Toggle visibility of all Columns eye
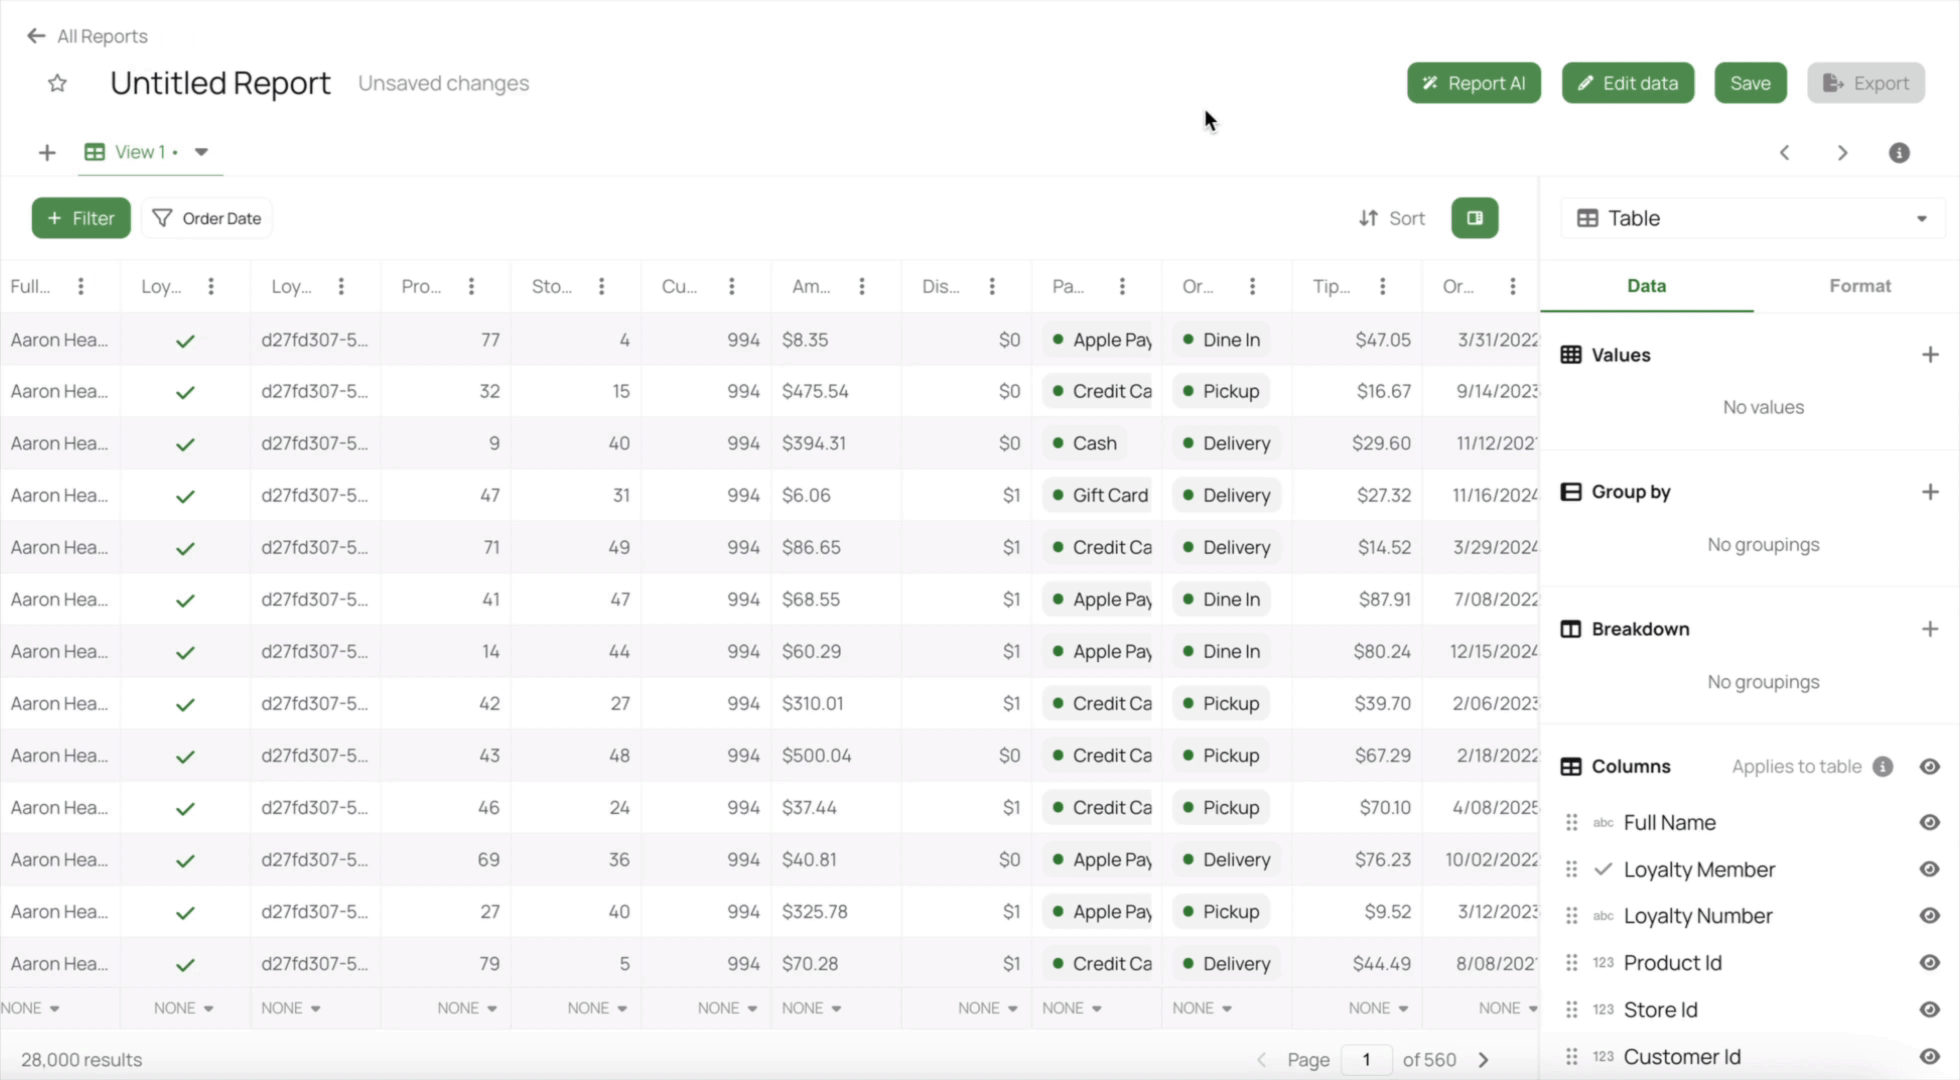This screenshot has height=1080, width=1960. 1930,766
